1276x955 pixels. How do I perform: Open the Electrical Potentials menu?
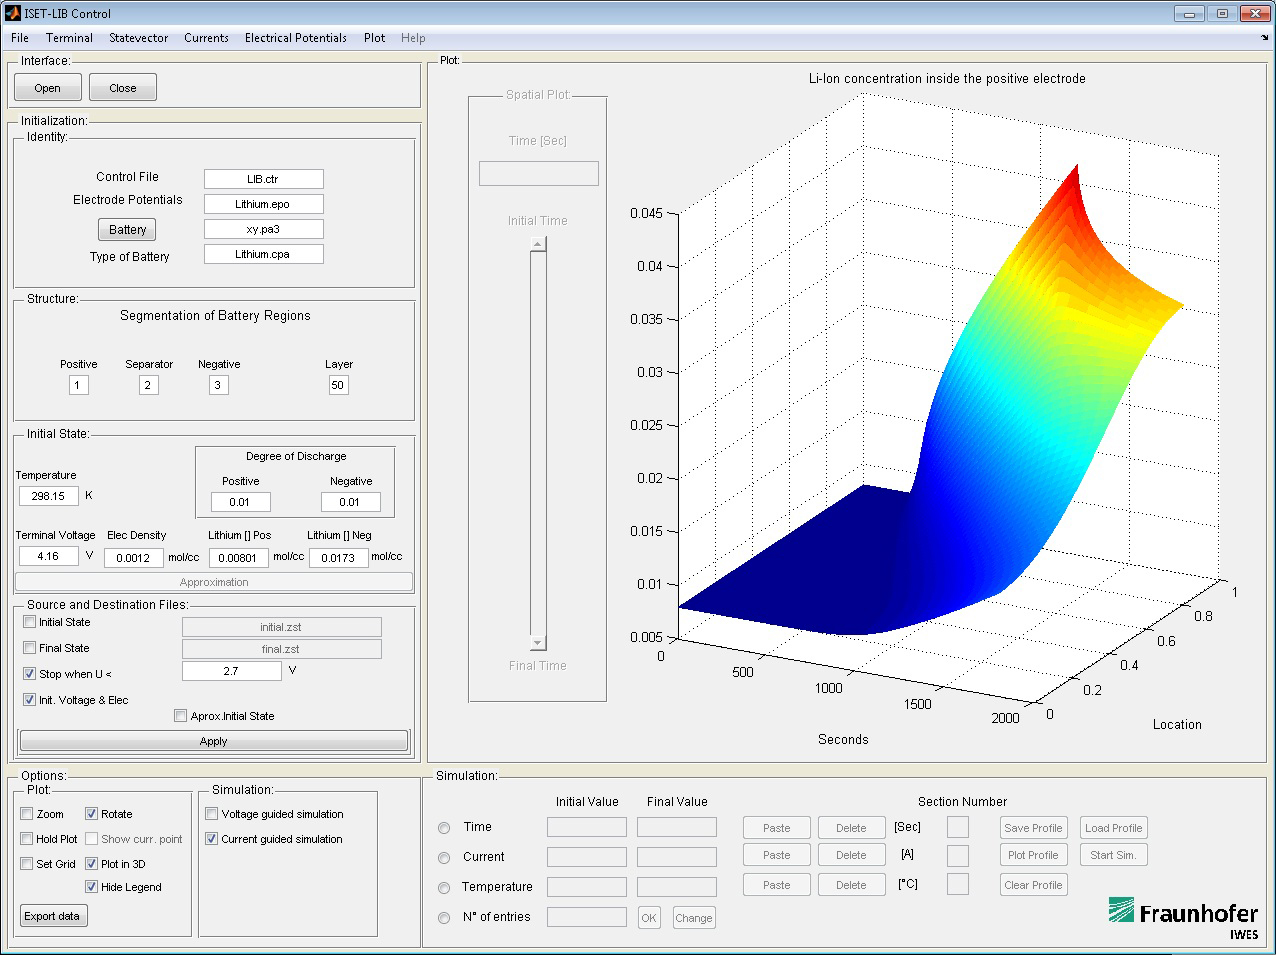click(x=296, y=38)
